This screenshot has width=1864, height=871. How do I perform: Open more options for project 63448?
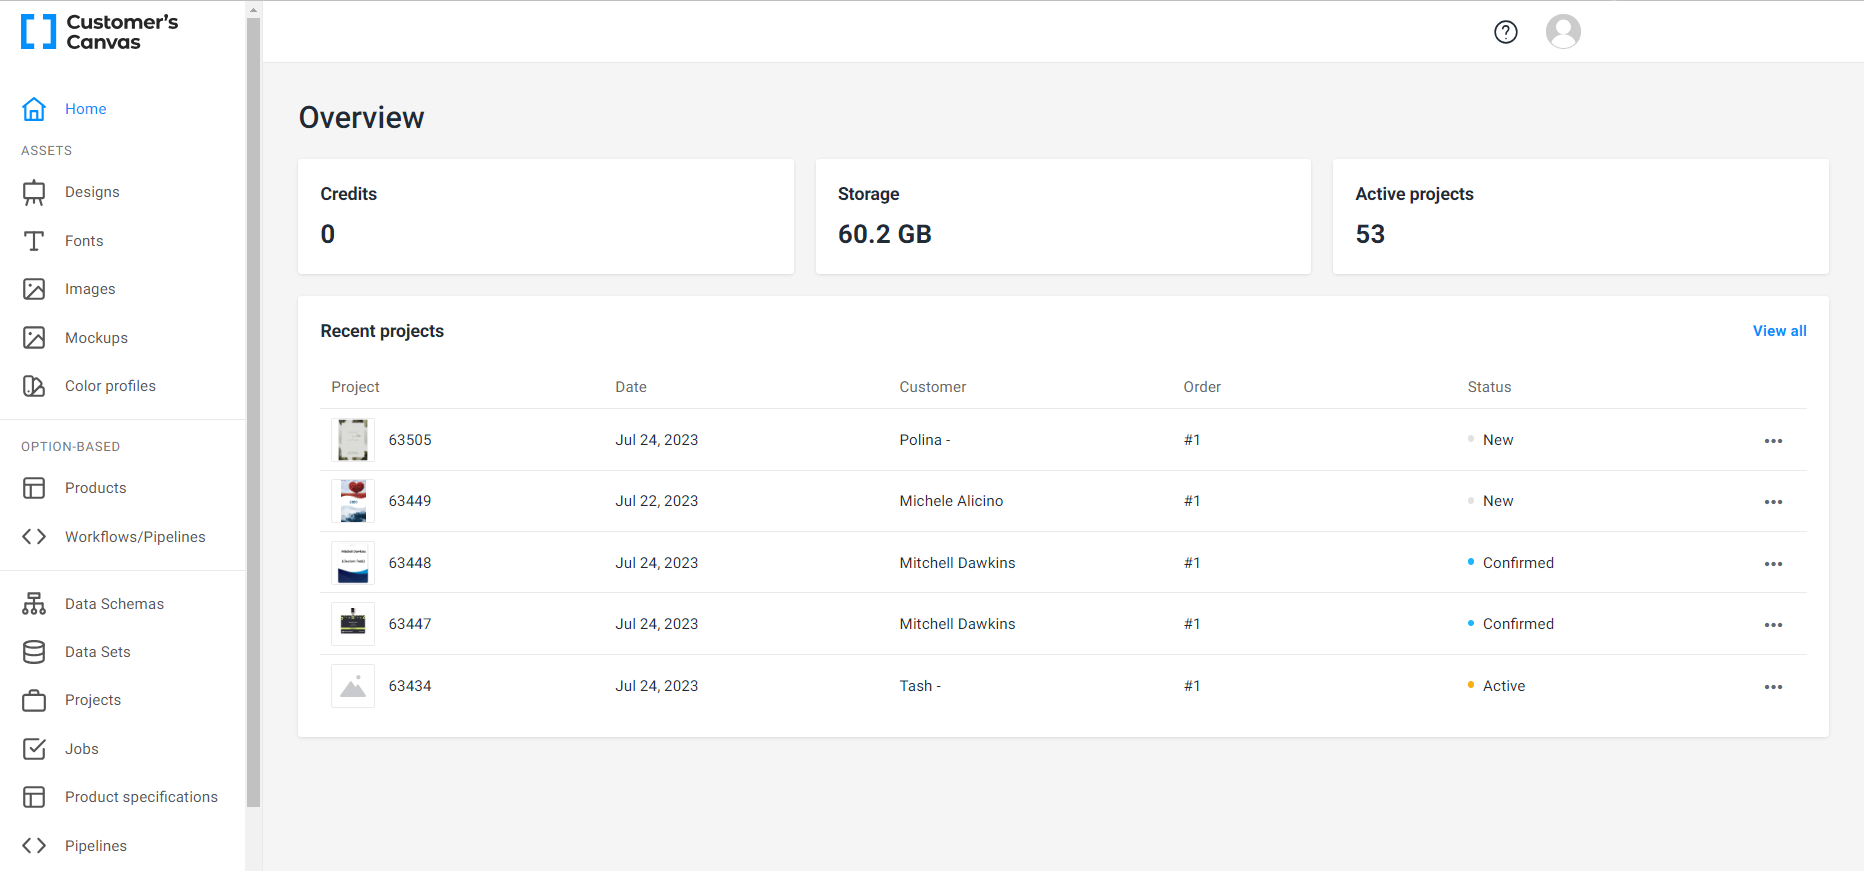[x=1773, y=564]
